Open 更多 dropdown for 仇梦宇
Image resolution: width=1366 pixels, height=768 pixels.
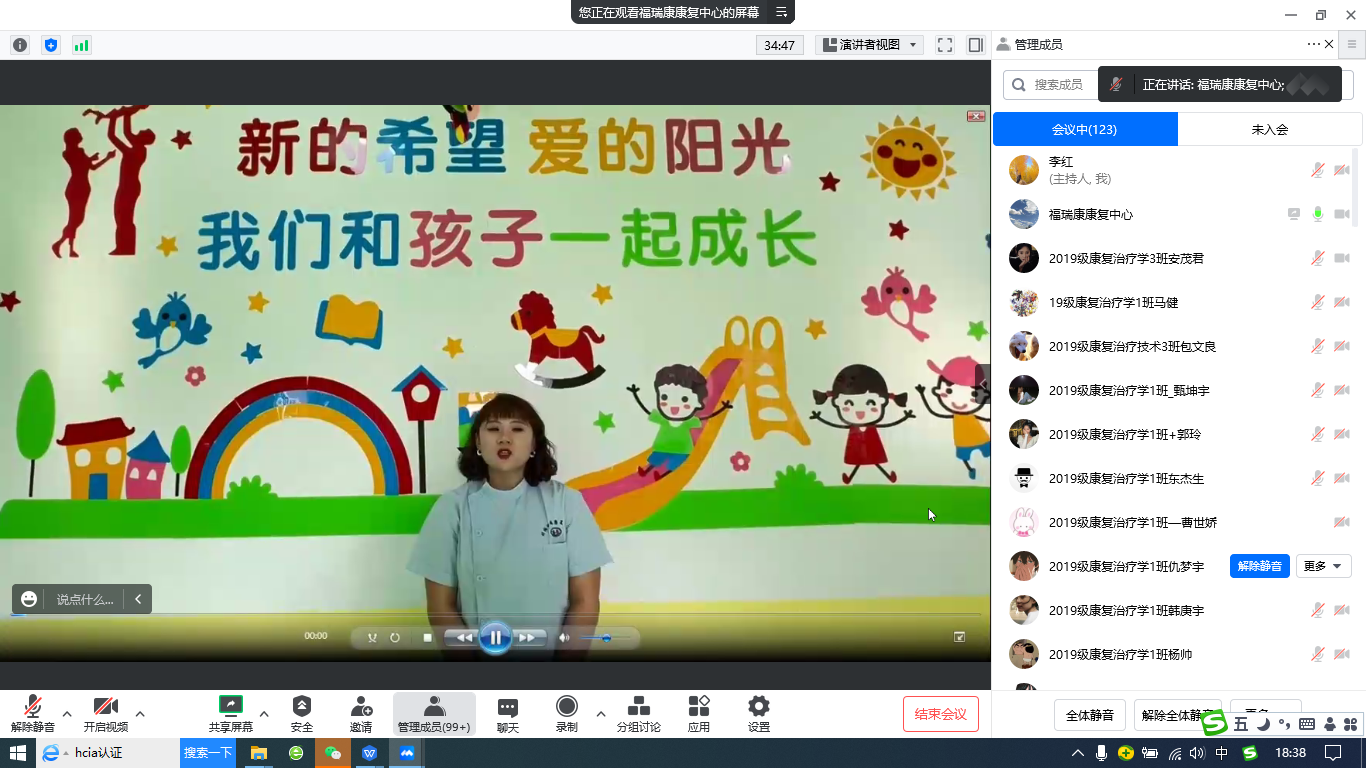[1324, 566]
